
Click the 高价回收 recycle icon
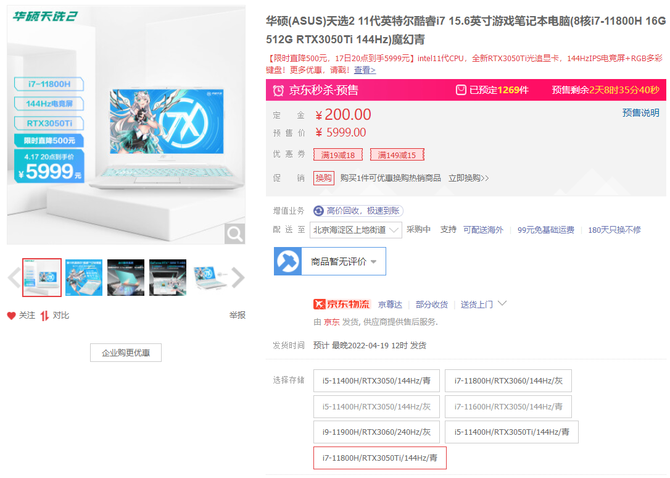(x=318, y=211)
